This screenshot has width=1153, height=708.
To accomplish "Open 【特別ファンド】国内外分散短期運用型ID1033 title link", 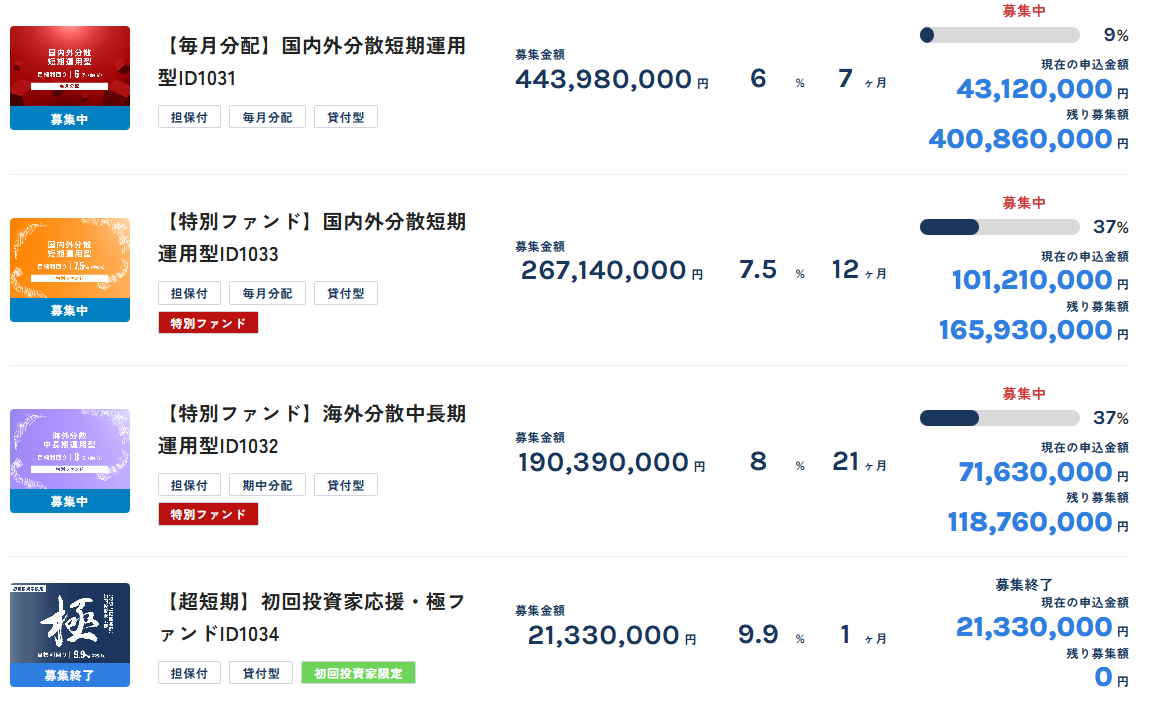I will coord(311,237).
